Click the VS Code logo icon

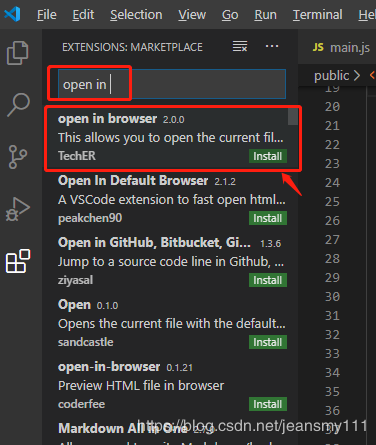[12, 14]
